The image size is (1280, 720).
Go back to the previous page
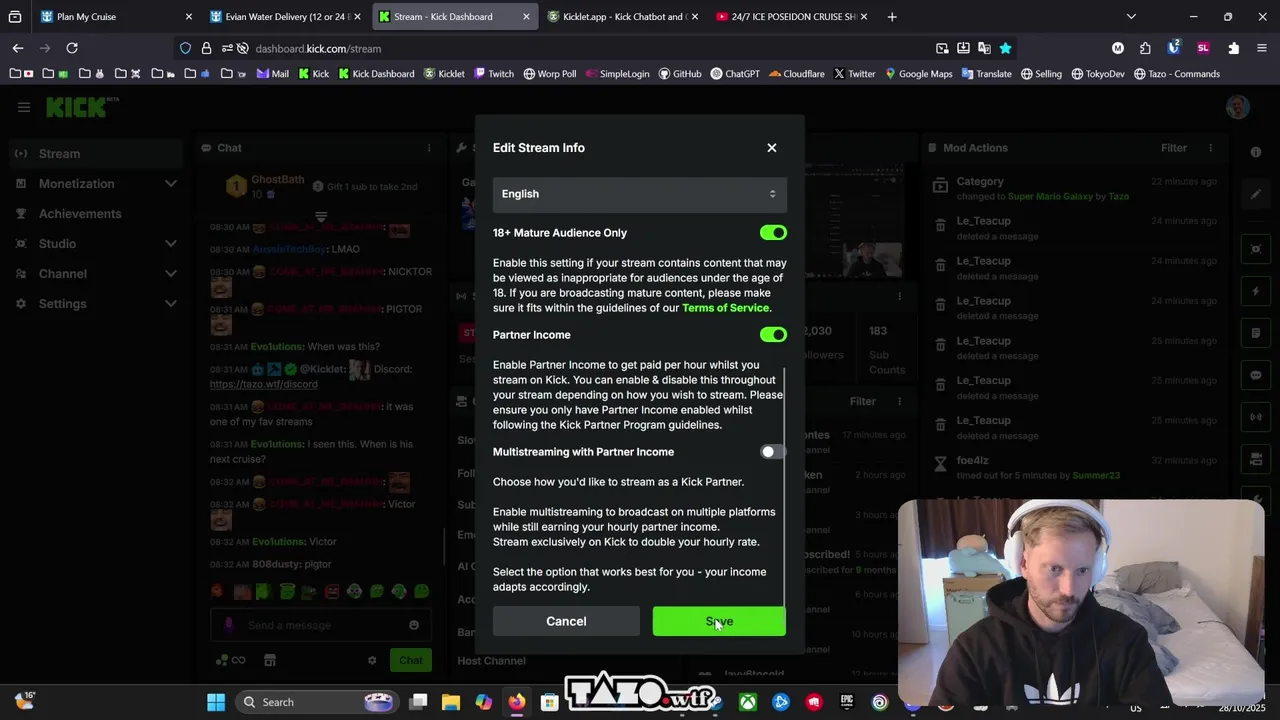click(x=18, y=48)
